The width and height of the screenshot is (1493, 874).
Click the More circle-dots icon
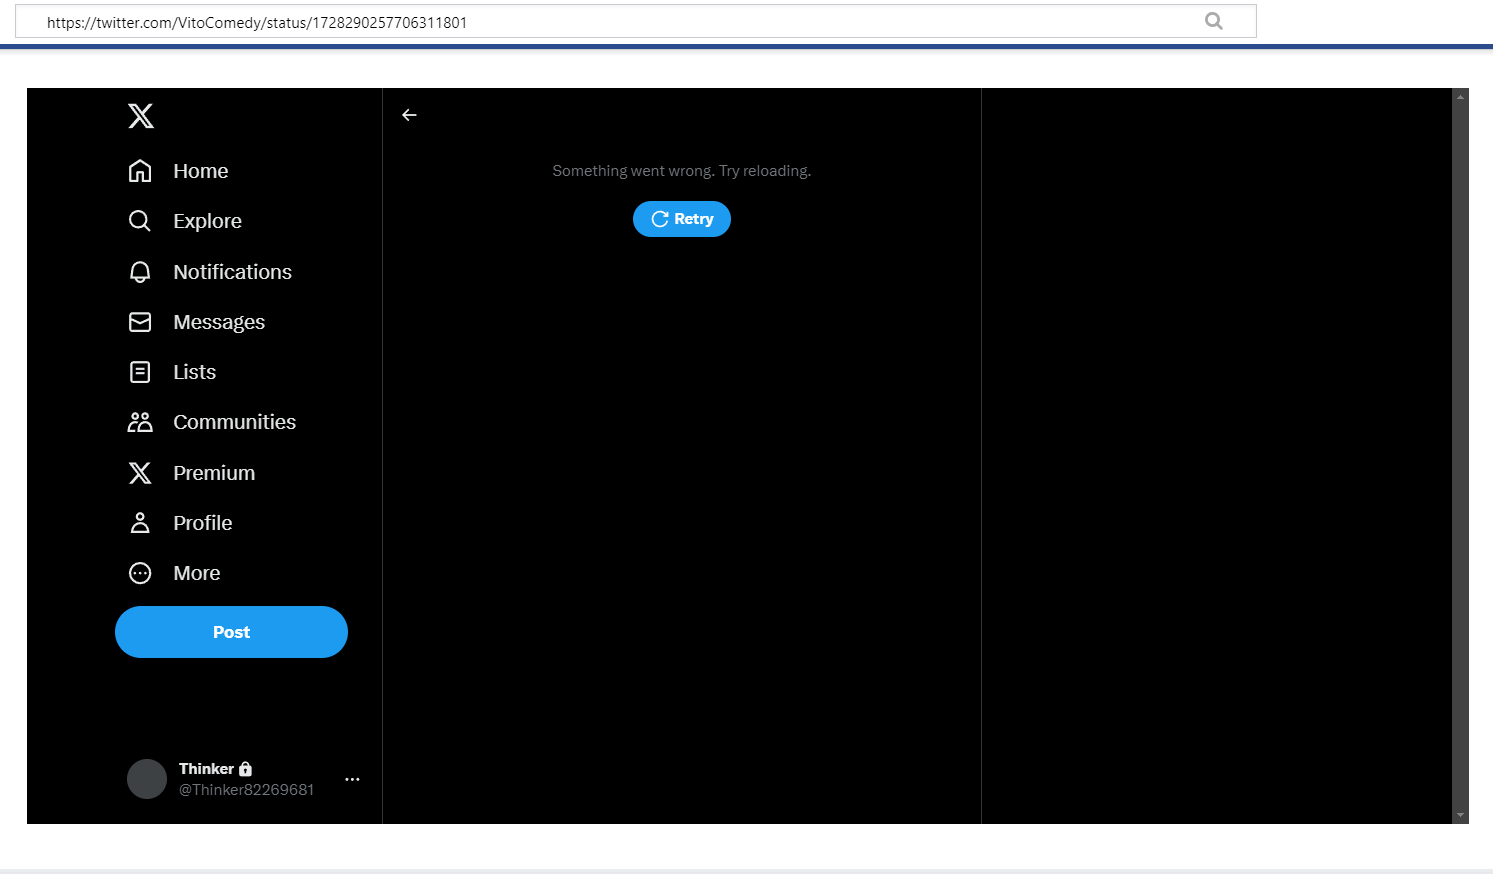click(140, 573)
